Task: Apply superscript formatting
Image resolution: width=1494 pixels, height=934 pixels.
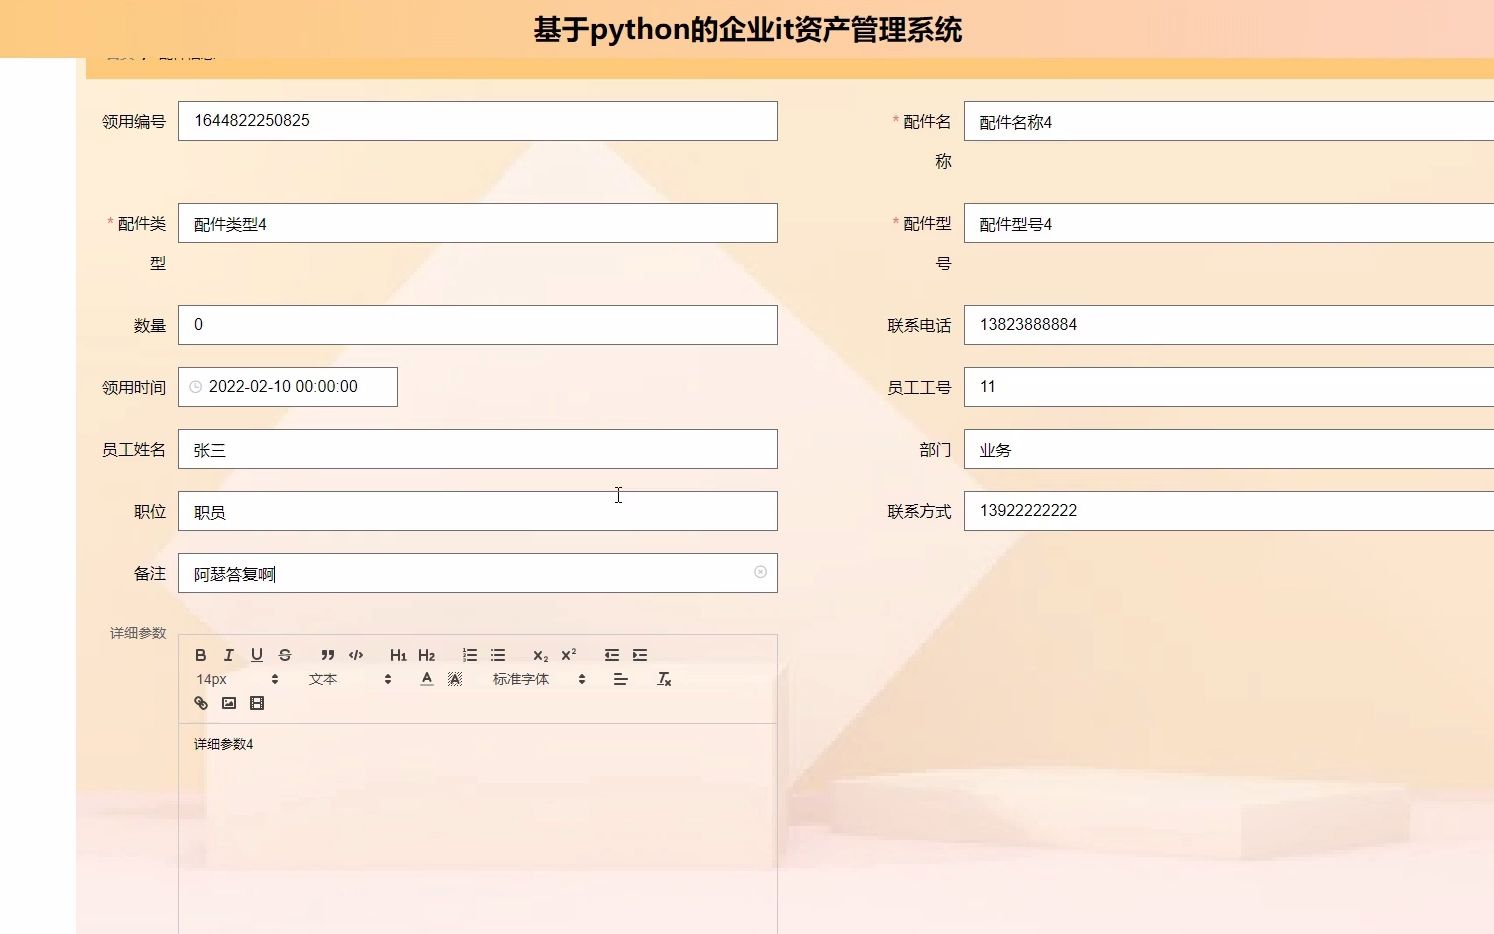Action: tap(568, 655)
